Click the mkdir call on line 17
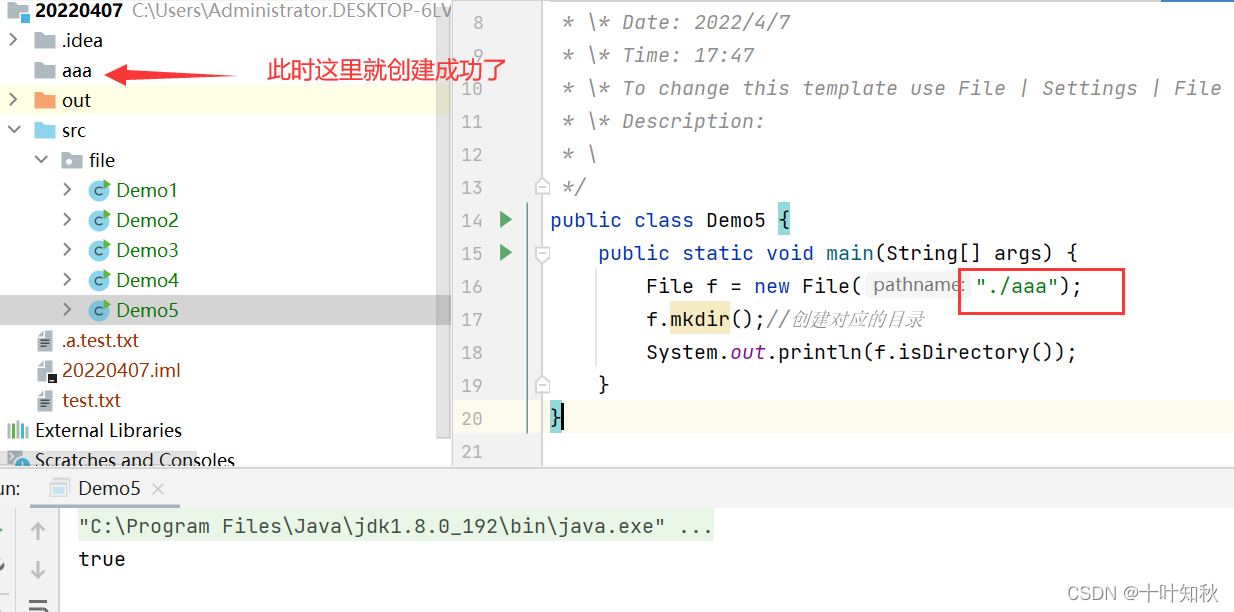The height and width of the screenshot is (612, 1234). pyautogui.click(x=699, y=319)
